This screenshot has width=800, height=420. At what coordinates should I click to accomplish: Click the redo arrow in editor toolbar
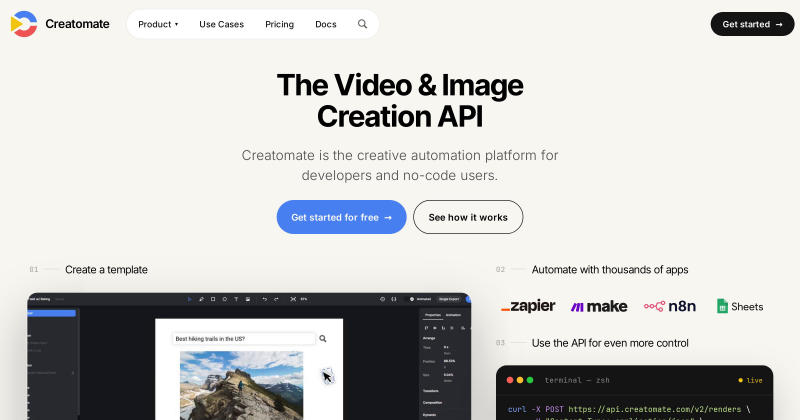coord(276,299)
